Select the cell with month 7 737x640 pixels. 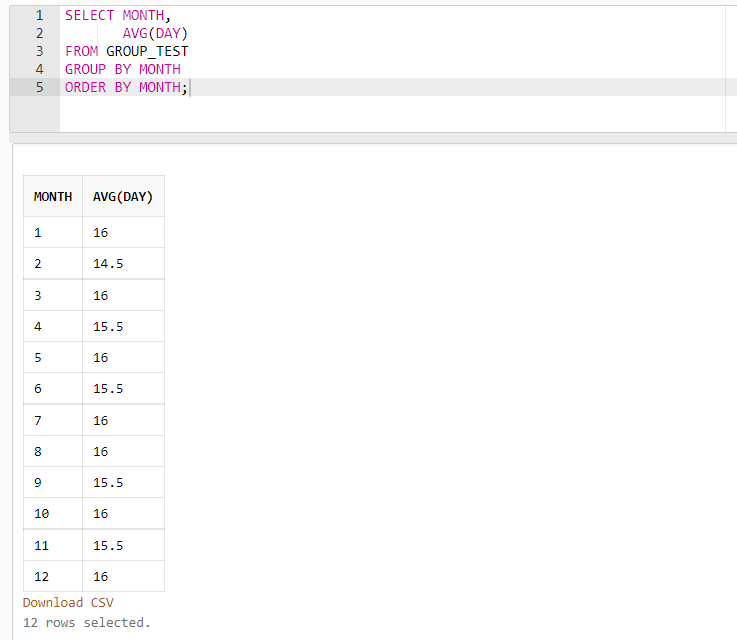[x=53, y=420]
